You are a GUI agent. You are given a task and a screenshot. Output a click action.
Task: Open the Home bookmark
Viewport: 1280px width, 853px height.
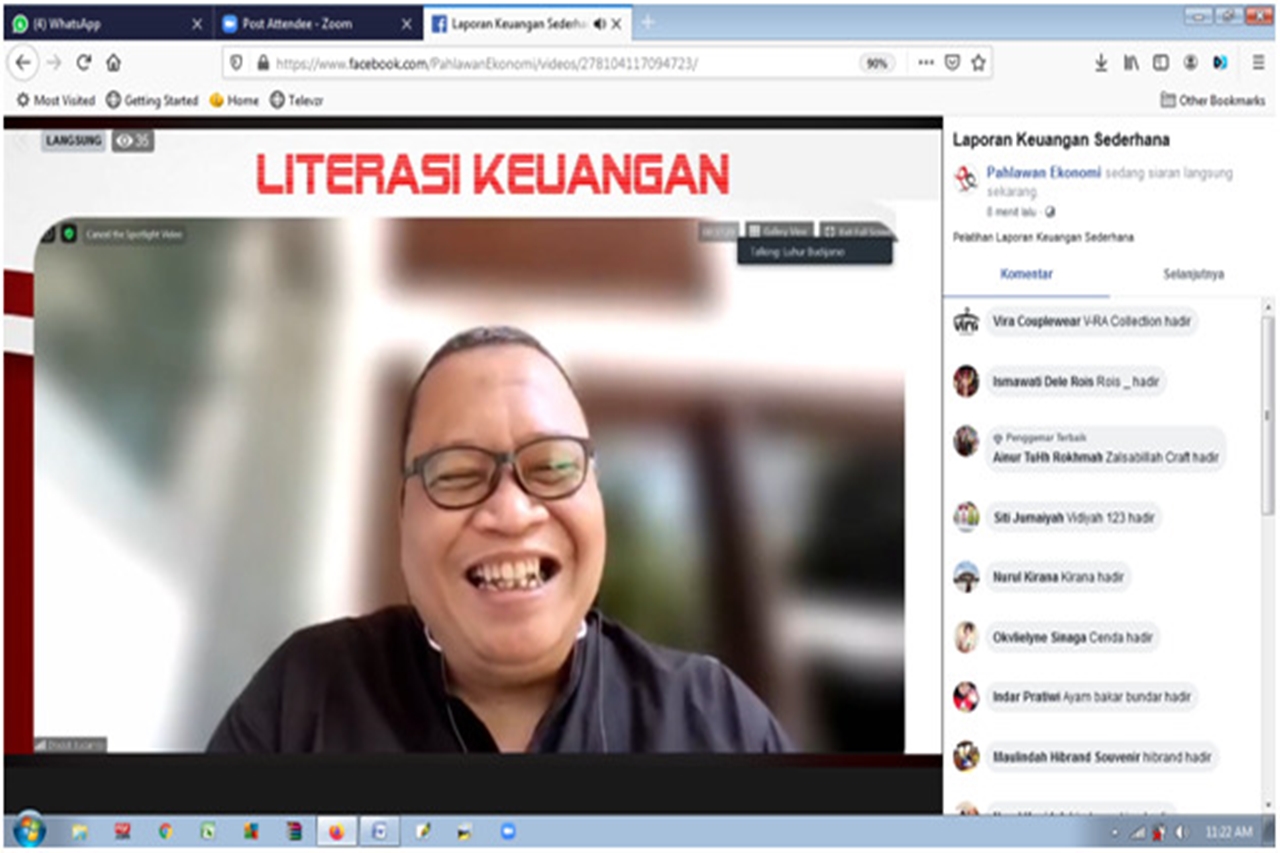pyautogui.click(x=234, y=100)
